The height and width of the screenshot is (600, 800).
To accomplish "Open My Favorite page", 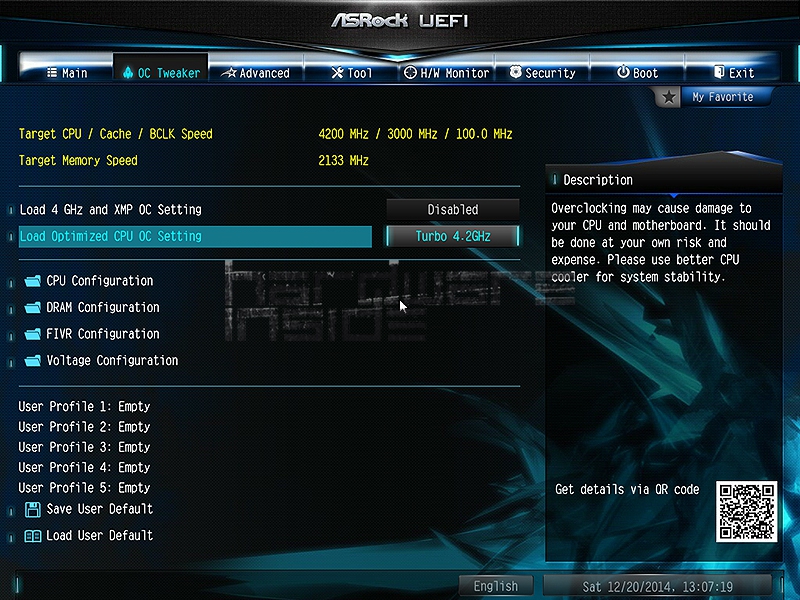I will 722,96.
